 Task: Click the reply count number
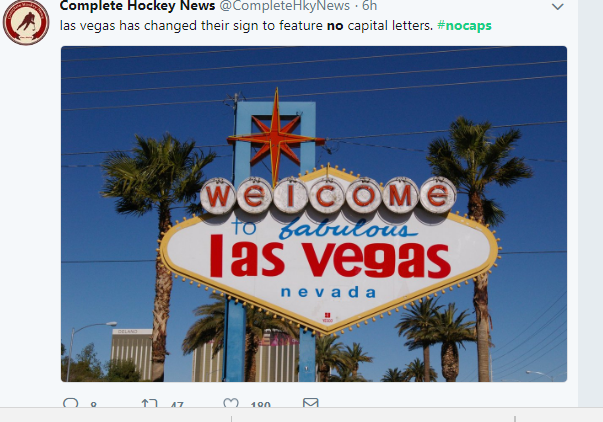[x=93, y=404]
